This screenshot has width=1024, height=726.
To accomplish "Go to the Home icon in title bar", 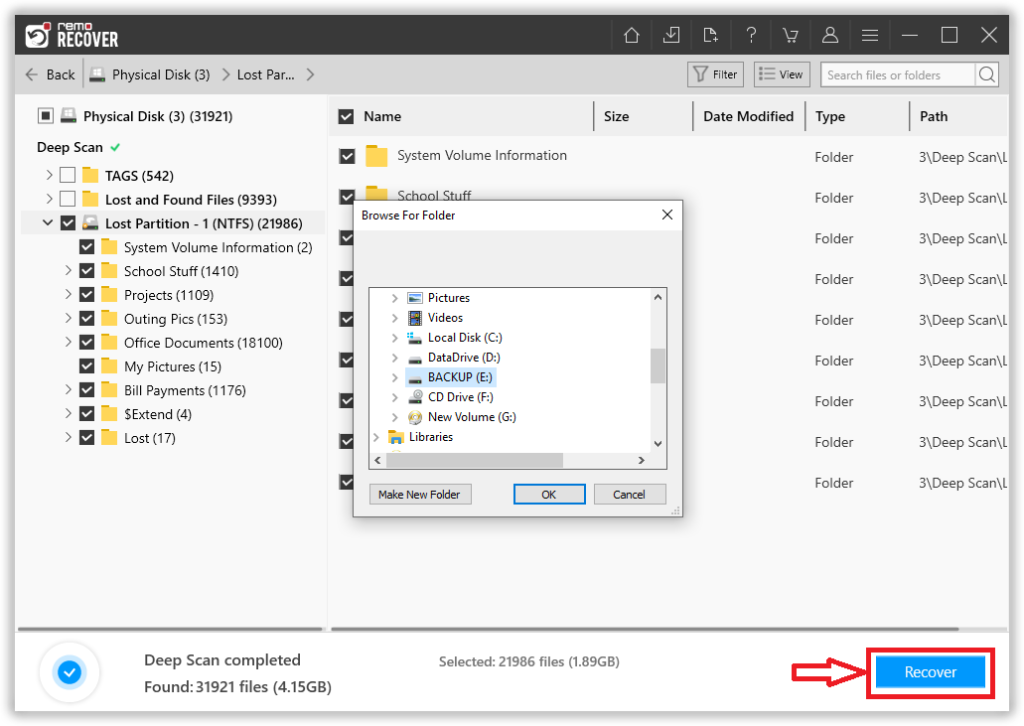I will coord(631,35).
